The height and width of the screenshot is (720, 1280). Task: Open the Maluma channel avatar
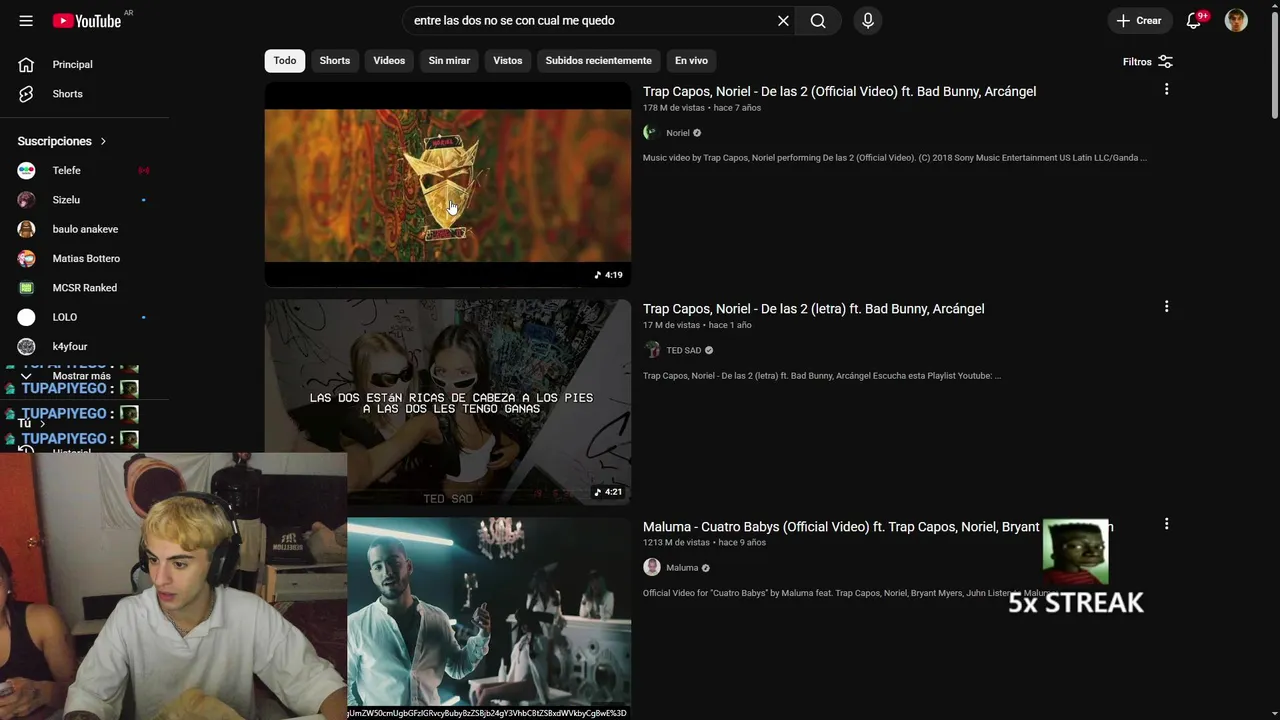[652, 567]
